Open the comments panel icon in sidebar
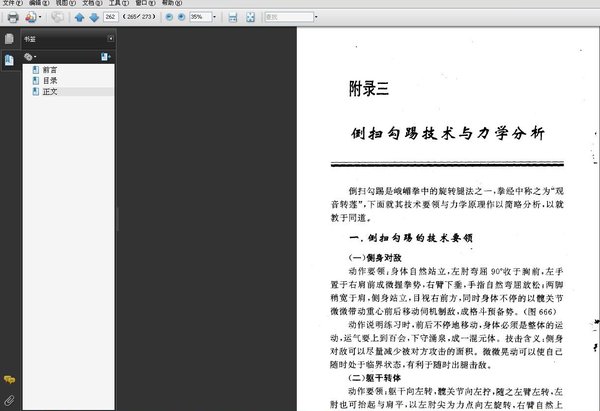 point(9,379)
